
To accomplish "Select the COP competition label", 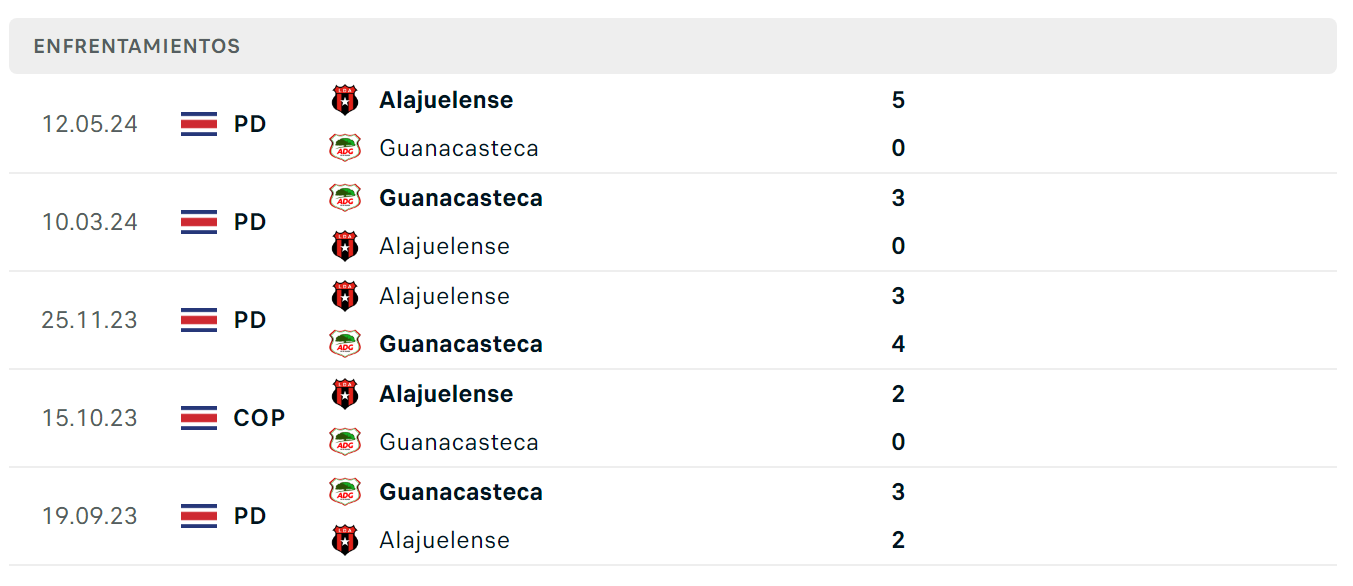I will pos(259,418).
